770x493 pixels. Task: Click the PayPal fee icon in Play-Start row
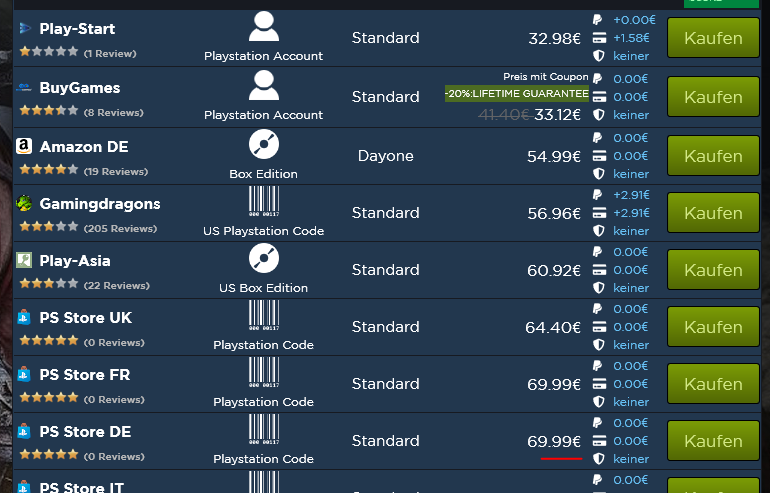pos(598,20)
